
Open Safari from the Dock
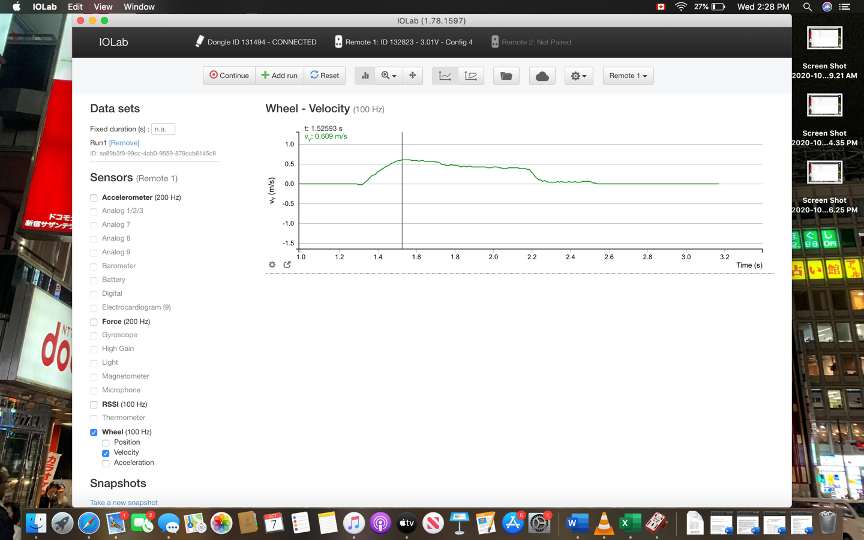point(89,523)
